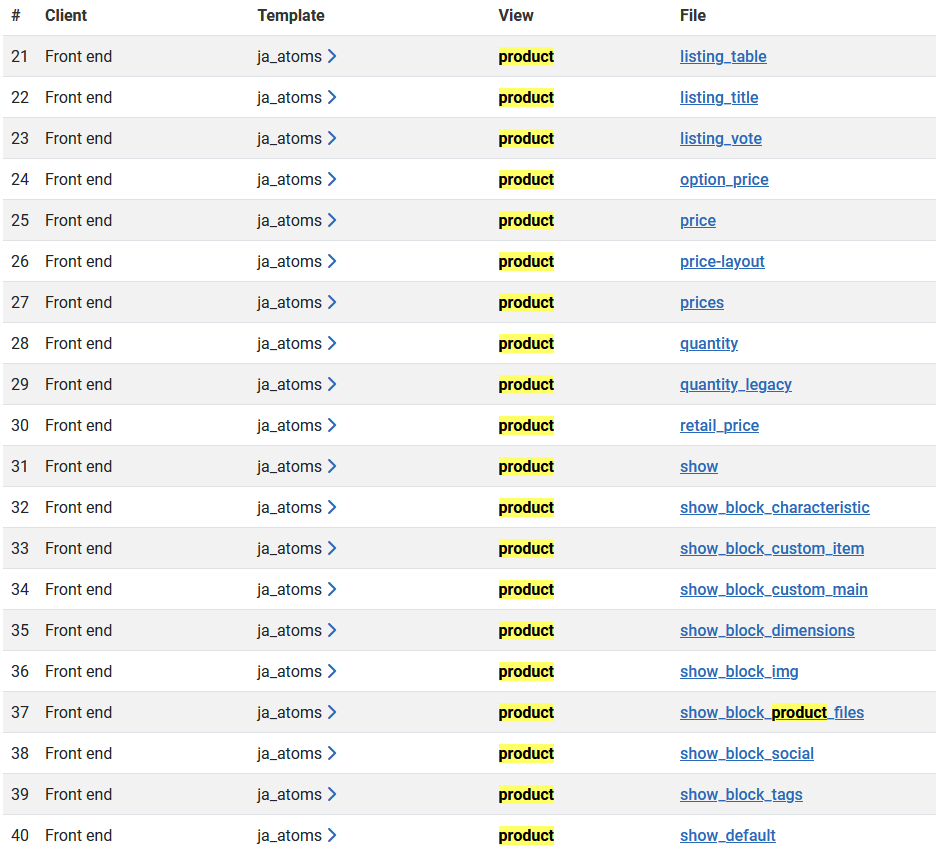The image size is (936, 852).
Task: Click the File column header
Action: point(692,16)
